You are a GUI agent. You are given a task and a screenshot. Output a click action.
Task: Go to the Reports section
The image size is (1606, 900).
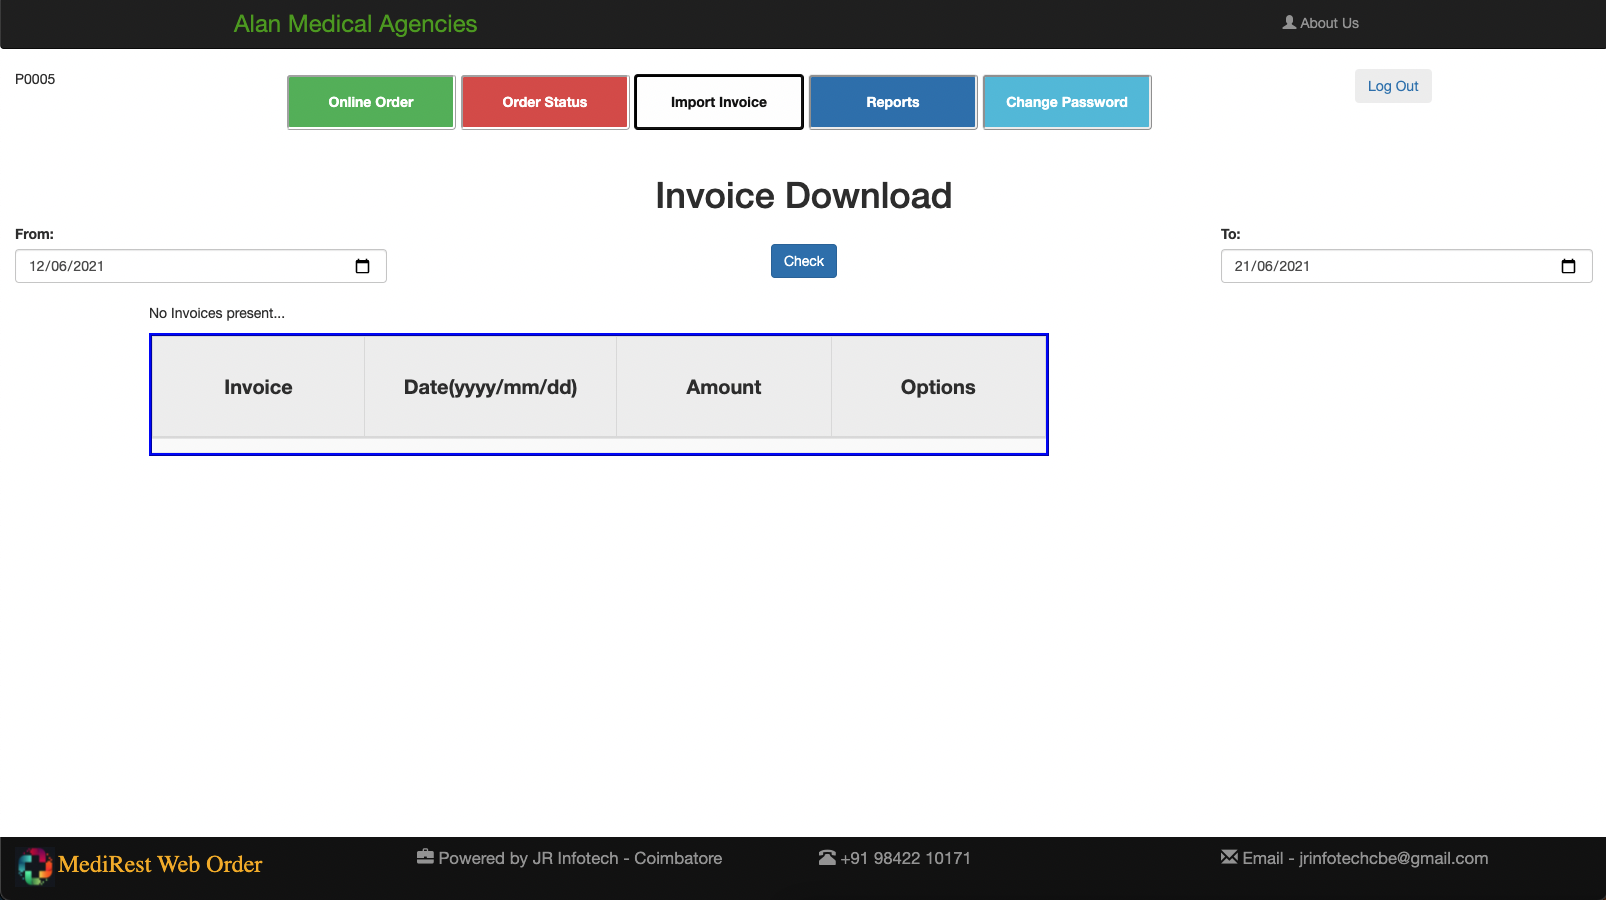pyautogui.click(x=893, y=102)
